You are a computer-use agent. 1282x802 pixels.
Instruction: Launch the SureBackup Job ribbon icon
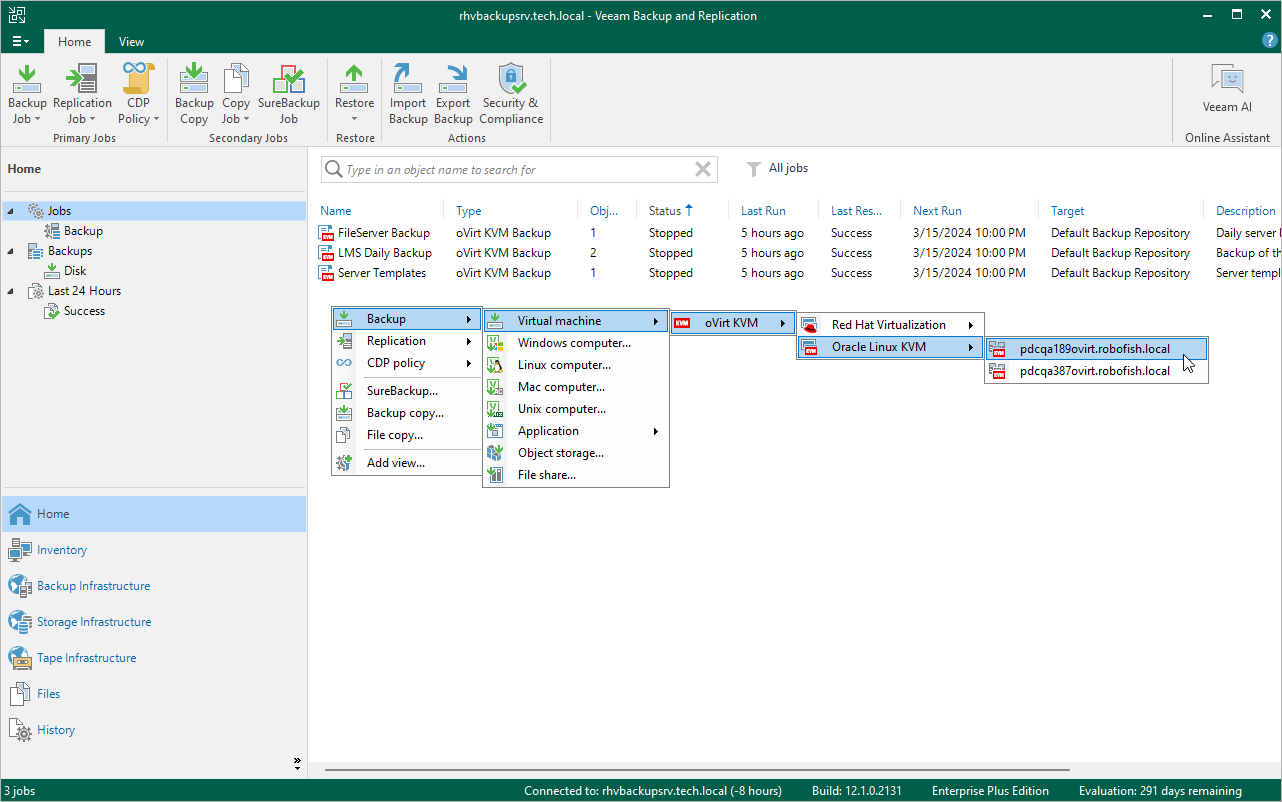[x=288, y=94]
